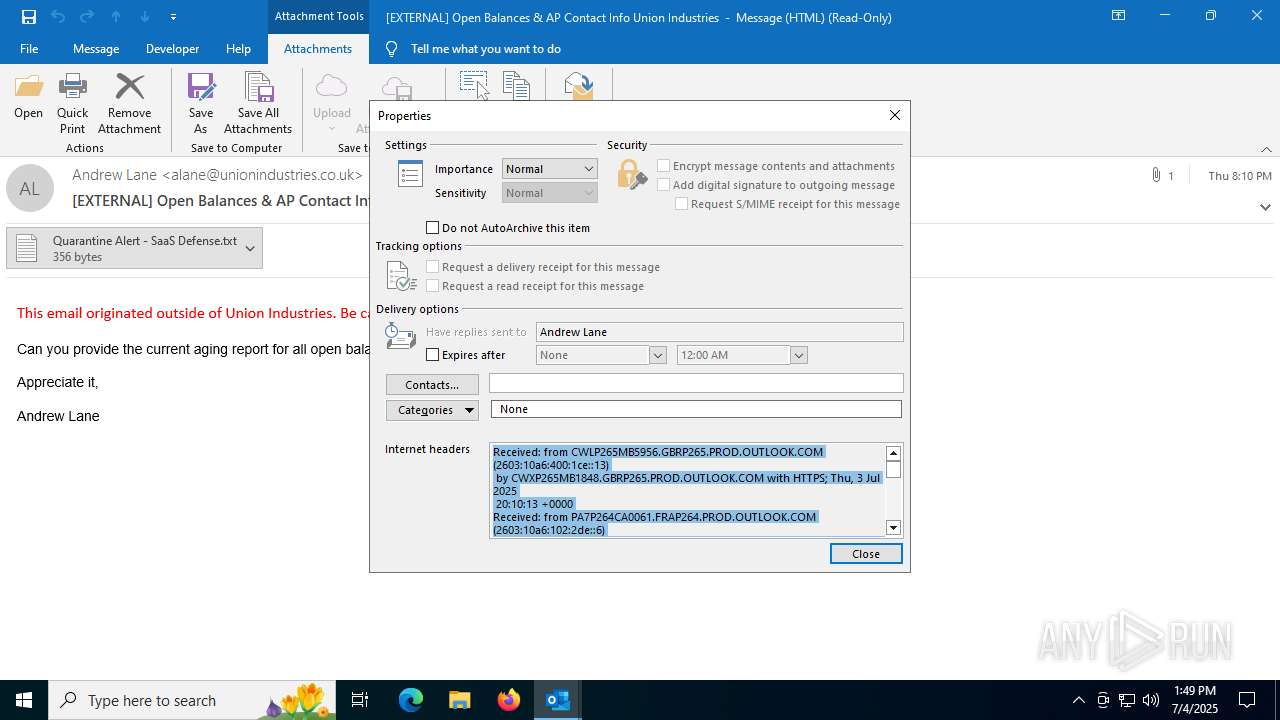Click the AL sender avatar
Viewport: 1280px width, 720px height.
coord(30,188)
